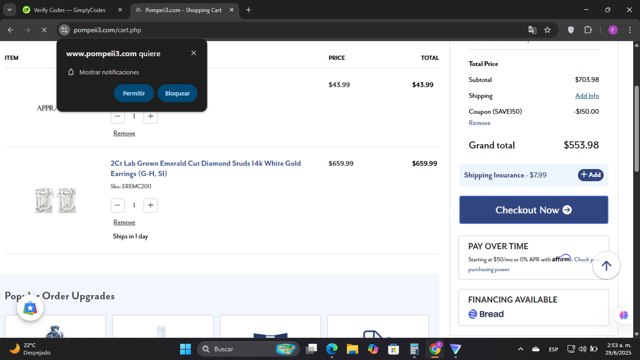Dismiss the notification permission popup
The height and width of the screenshot is (360, 640).
coord(193,53)
